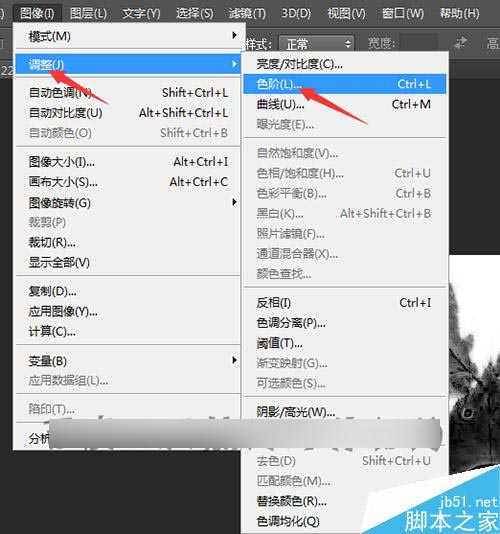Open 颜色查找... adjustment
This screenshot has width=500, height=534.
click(x=345, y=274)
